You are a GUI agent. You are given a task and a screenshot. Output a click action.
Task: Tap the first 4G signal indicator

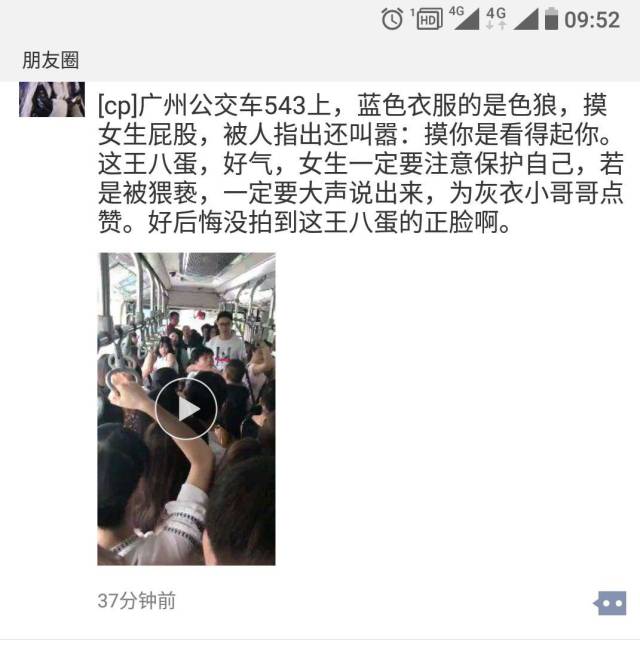(x=464, y=19)
